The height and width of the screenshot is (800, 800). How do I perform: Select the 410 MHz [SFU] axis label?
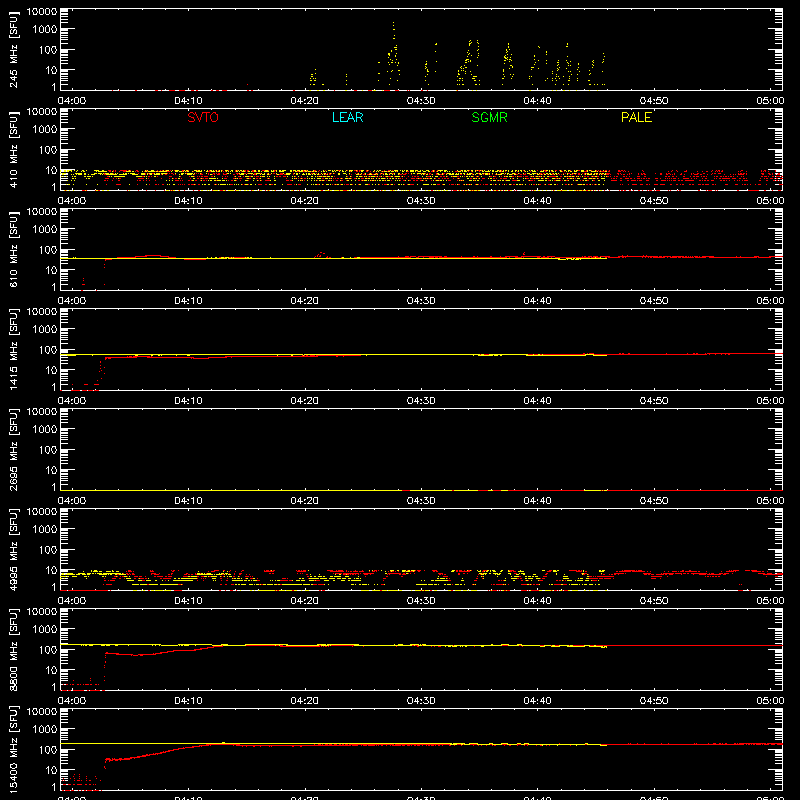coord(13,149)
